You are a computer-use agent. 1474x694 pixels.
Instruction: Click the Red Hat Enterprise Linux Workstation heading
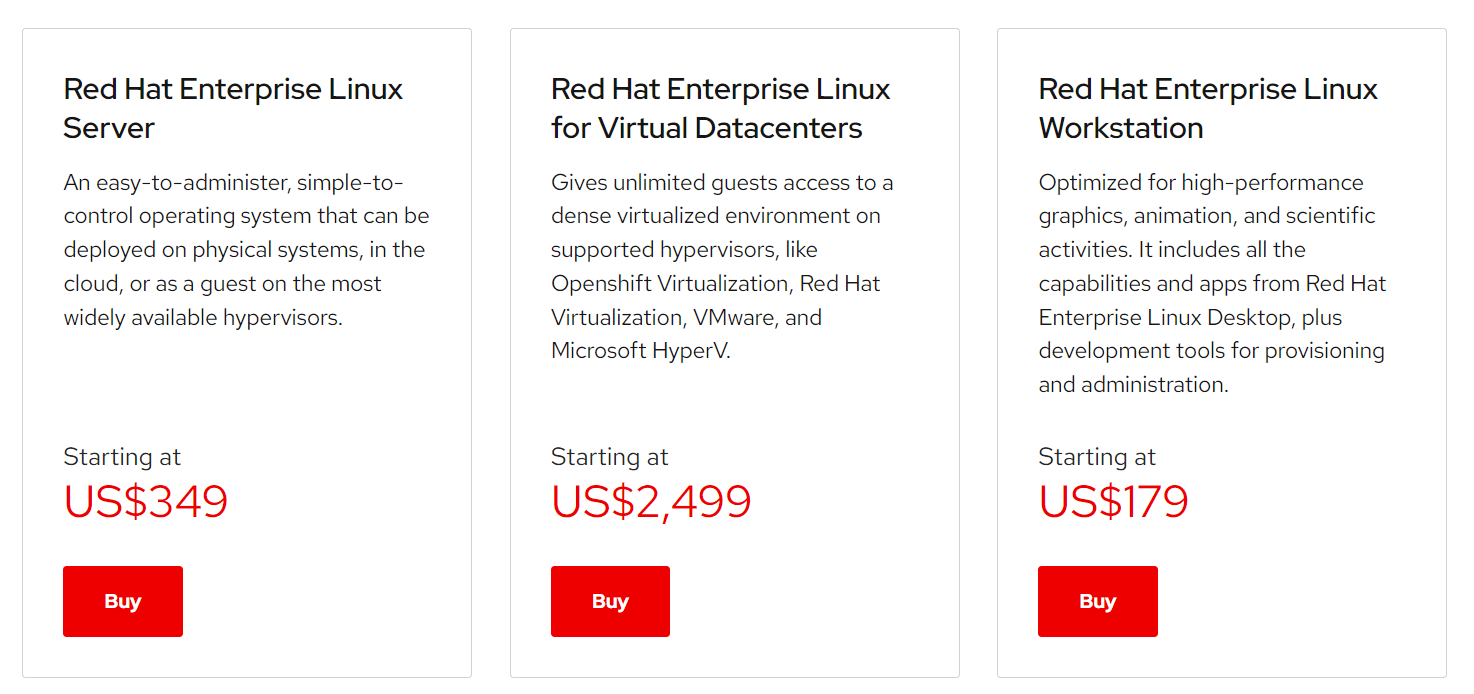click(x=1208, y=108)
